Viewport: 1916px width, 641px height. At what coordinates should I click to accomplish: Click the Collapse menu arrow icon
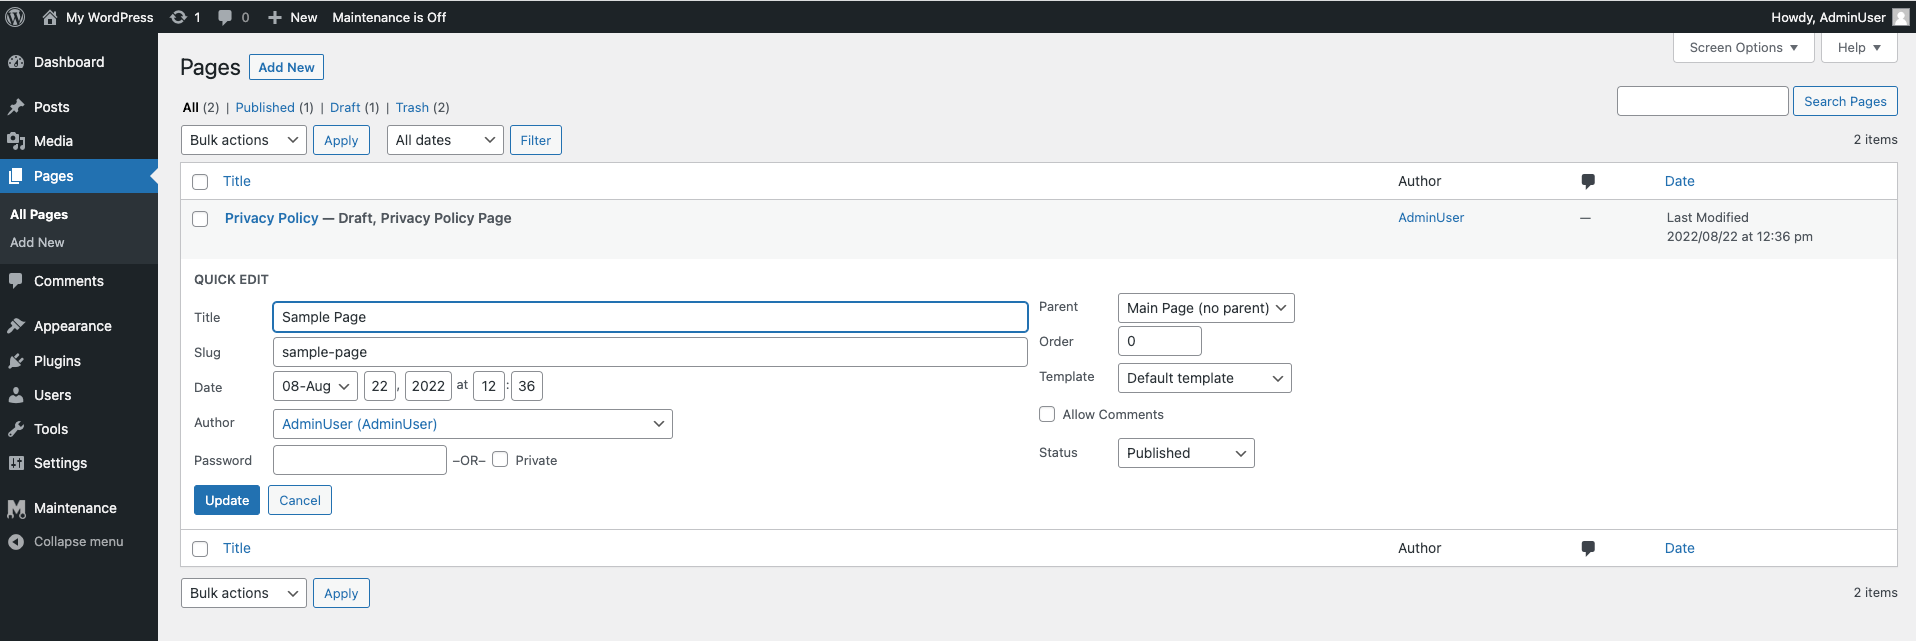click(16, 542)
